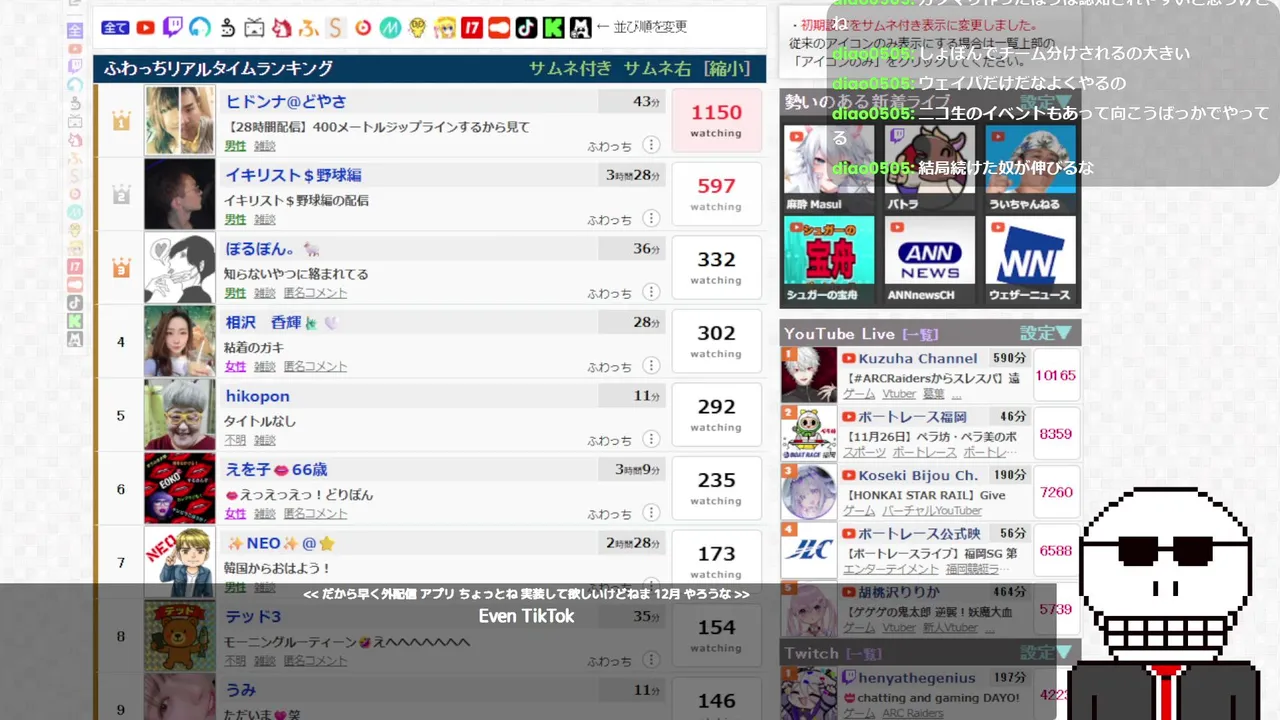Filter by the blue OPENREC circle icon

[x=200, y=28]
